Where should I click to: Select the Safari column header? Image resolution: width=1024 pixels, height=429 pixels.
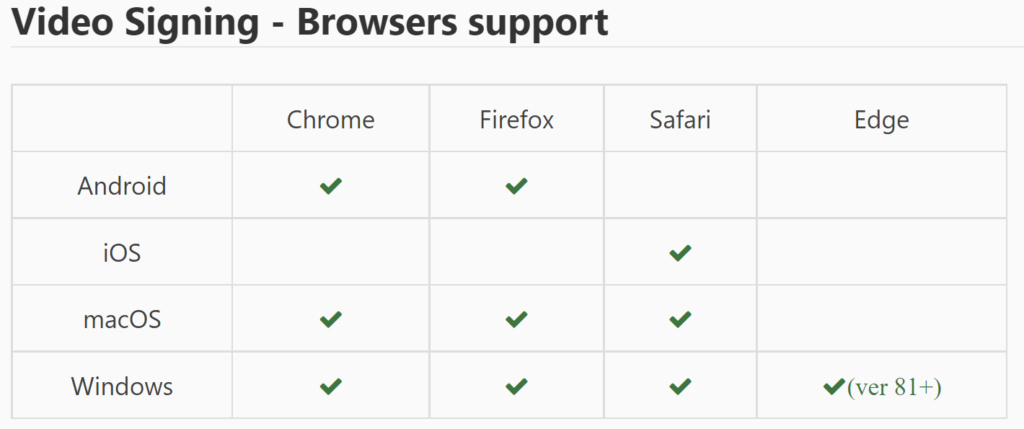[x=680, y=120]
